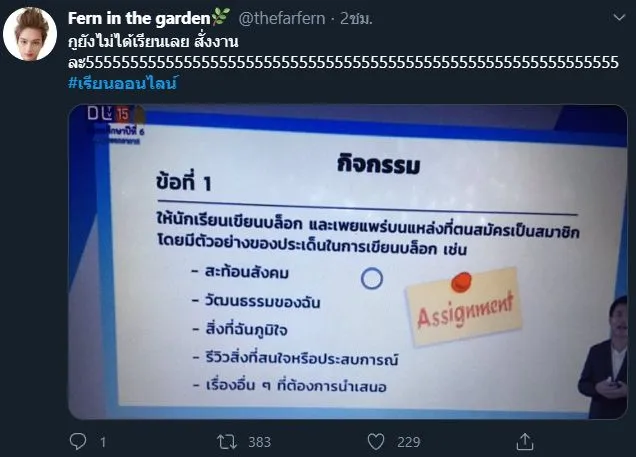Click the presenter in suit in image
The width and height of the screenshot is (636, 457).
(x=603, y=357)
